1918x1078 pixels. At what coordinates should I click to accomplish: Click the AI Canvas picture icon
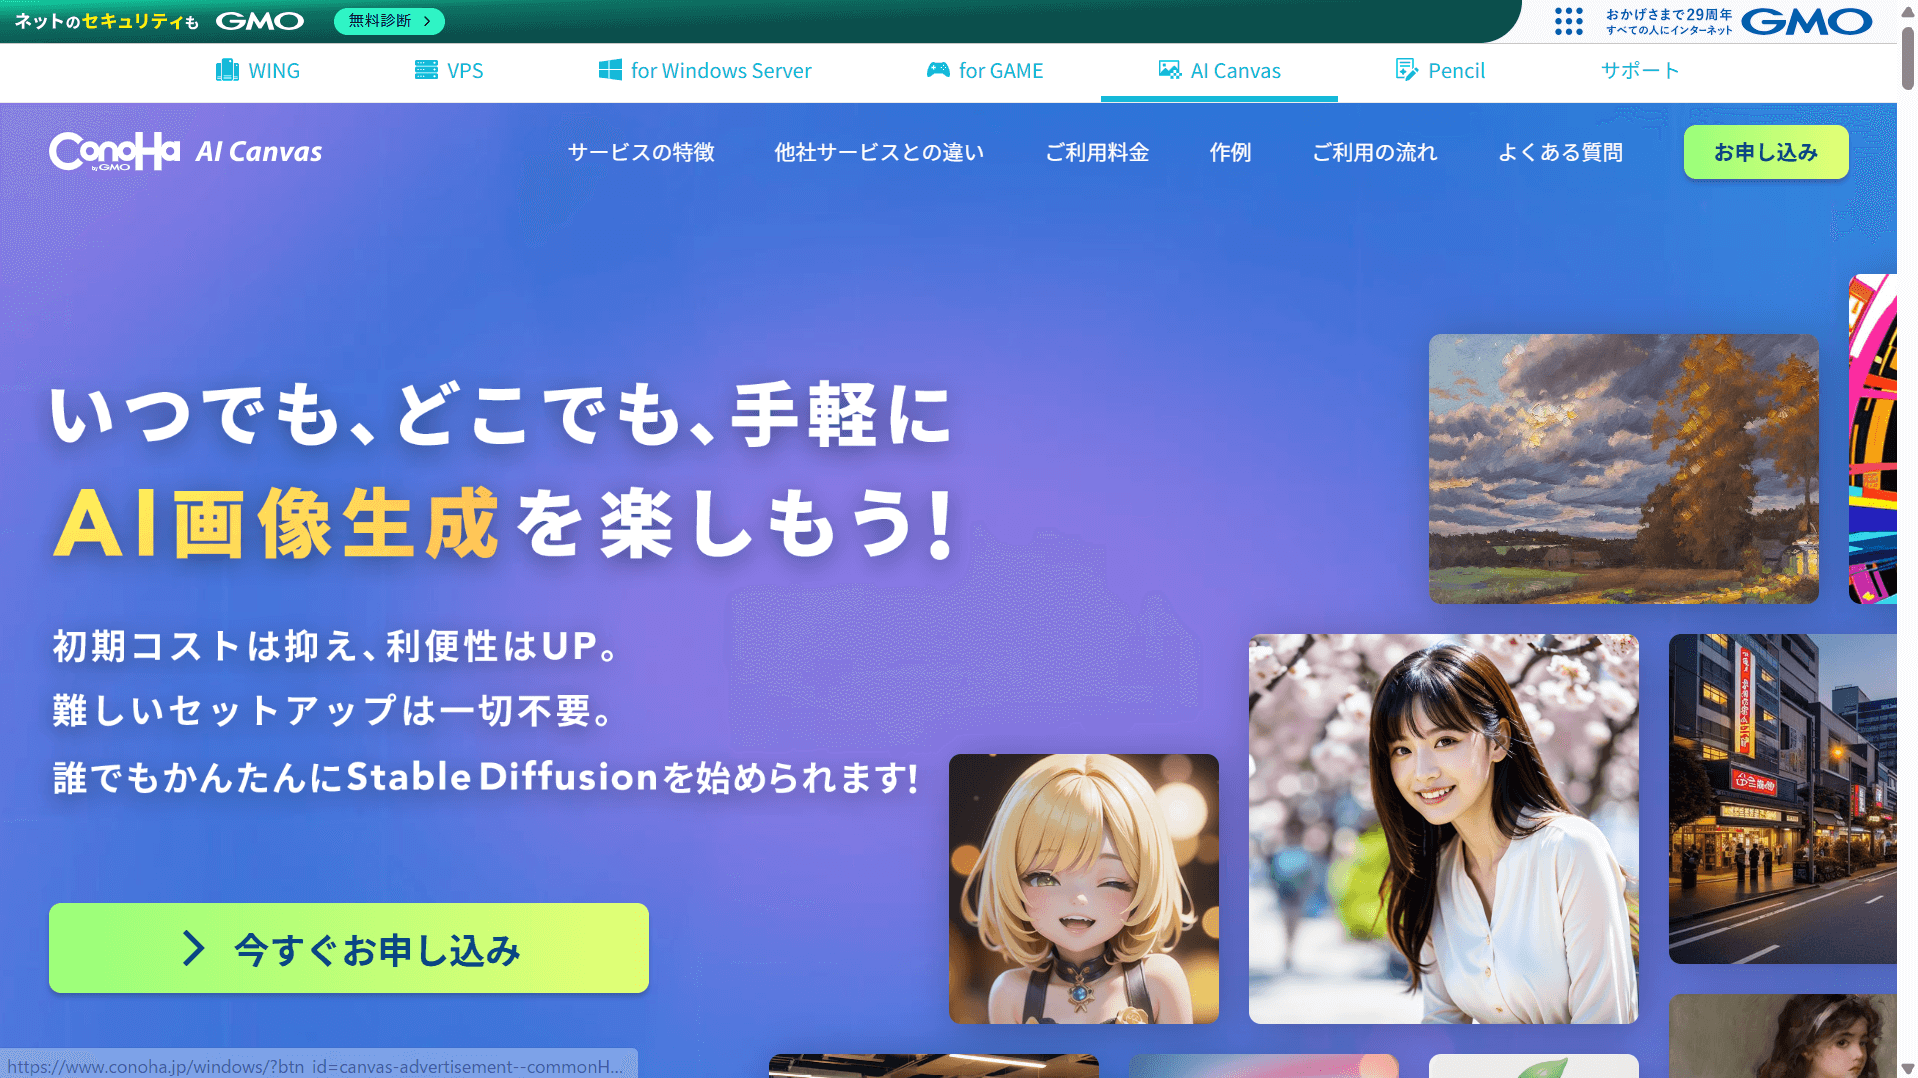pos(1170,70)
